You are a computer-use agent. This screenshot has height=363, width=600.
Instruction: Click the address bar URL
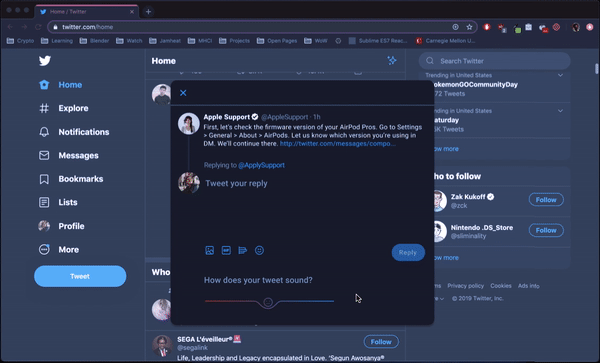(88, 27)
